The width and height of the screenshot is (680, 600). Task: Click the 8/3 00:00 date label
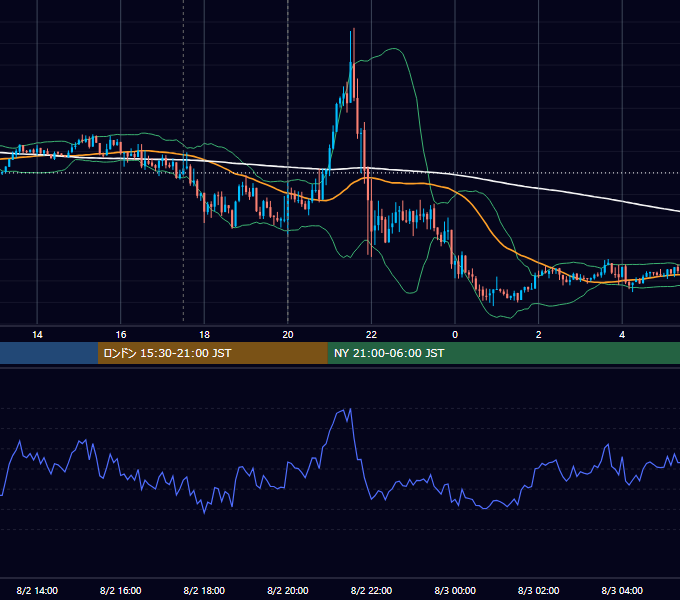(455, 590)
